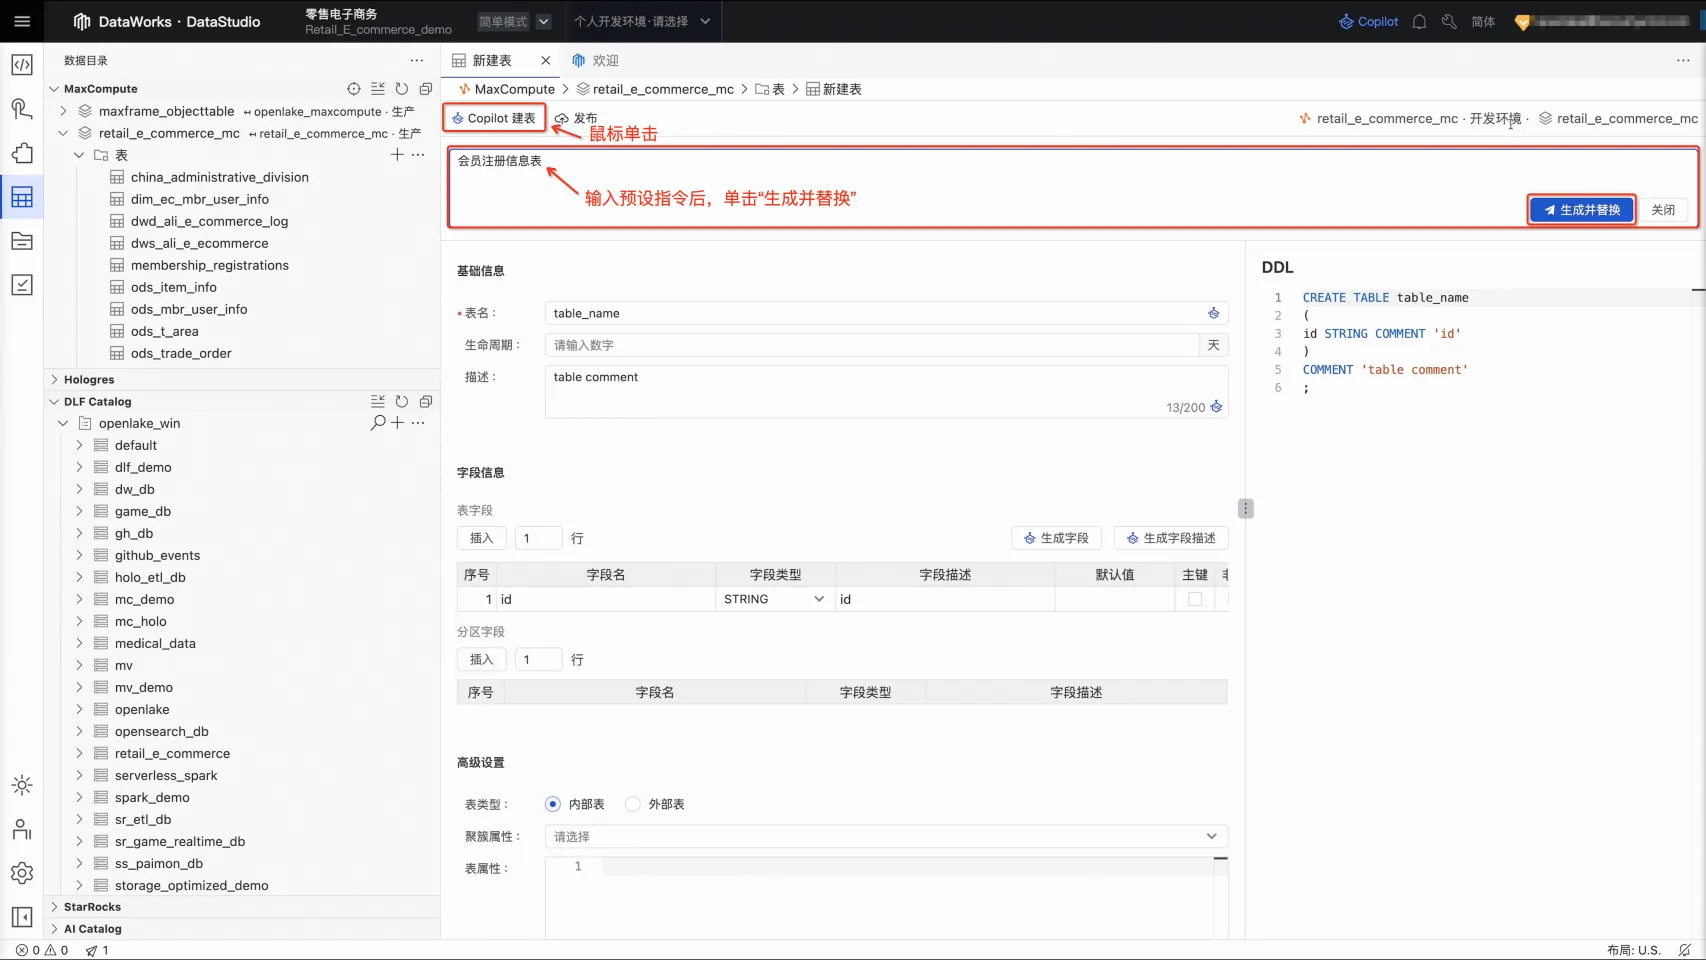
Task: Collapse the MaxCompute section
Action: tap(54, 89)
